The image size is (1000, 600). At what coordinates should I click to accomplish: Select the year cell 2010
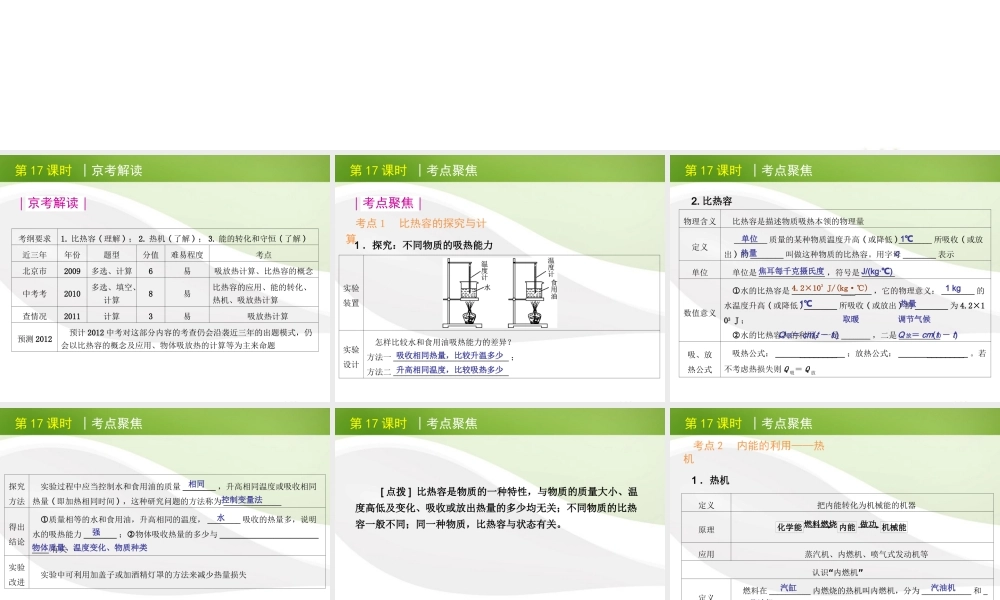(72, 294)
